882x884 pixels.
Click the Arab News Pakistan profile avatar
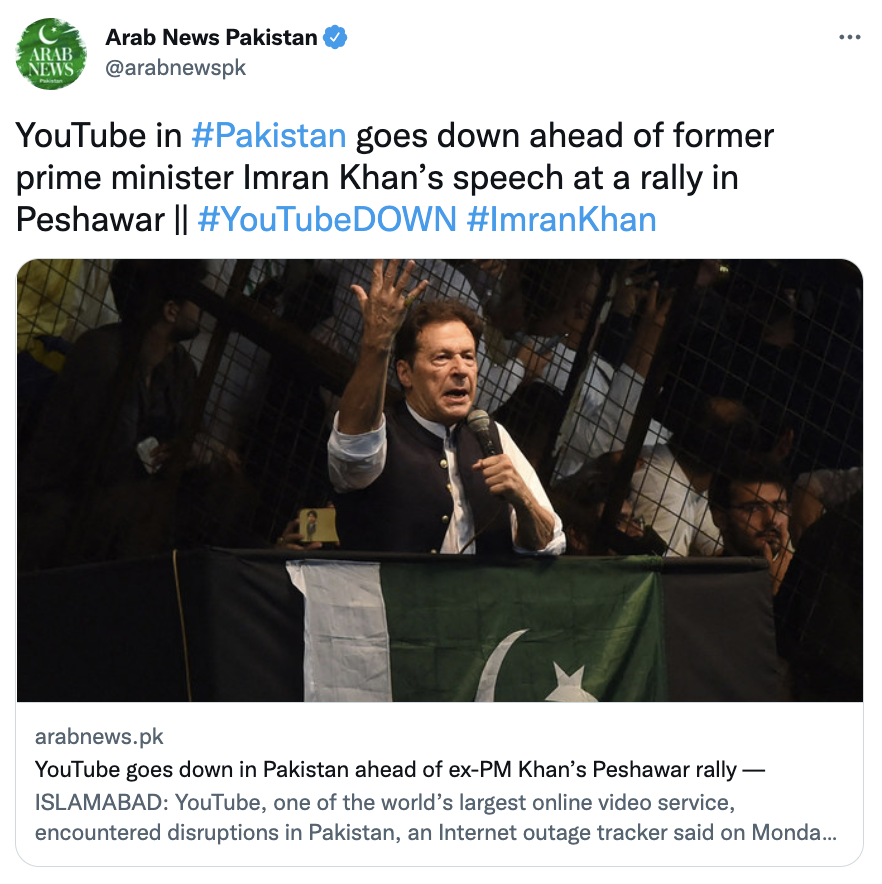[x=51, y=54]
